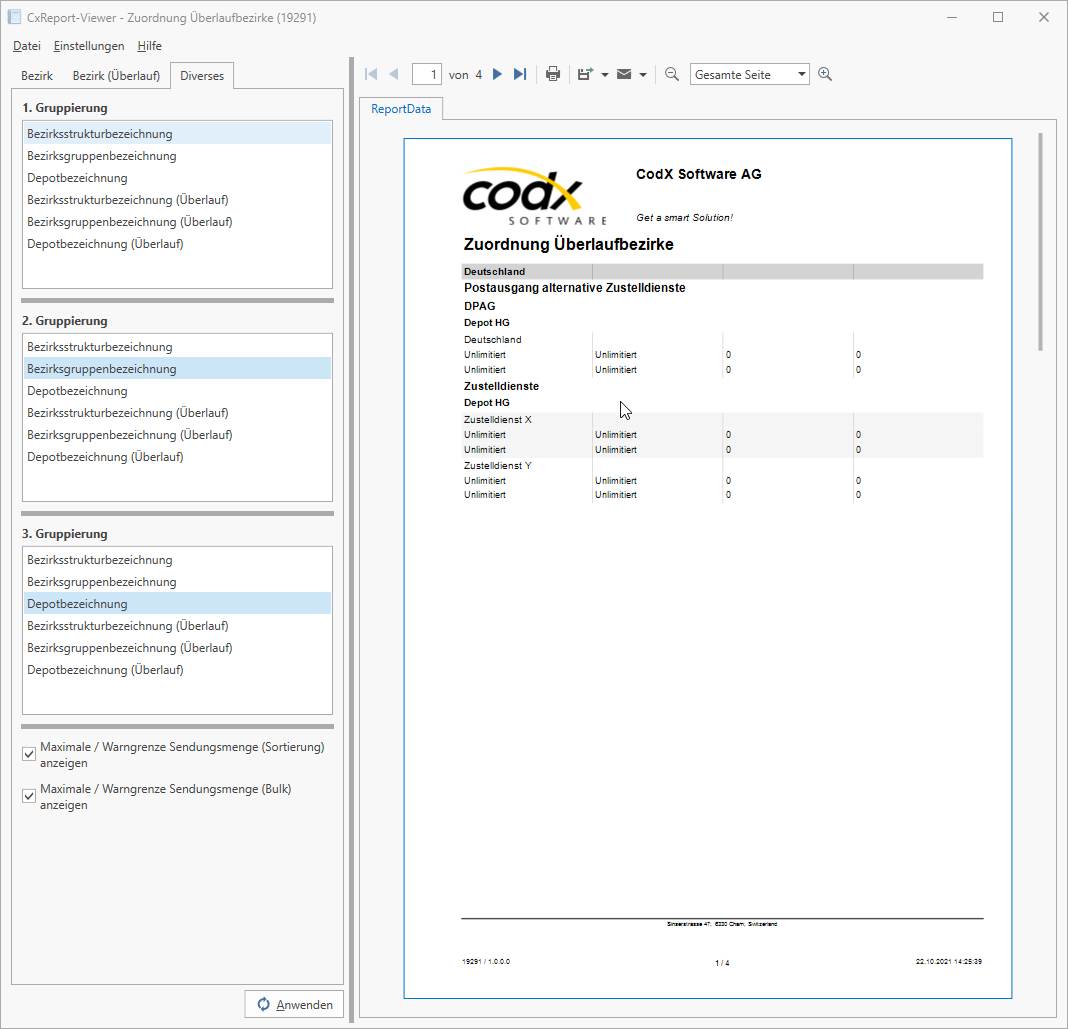Switch to the Bezirk tab
1068x1029 pixels.
pyautogui.click(x=37, y=76)
